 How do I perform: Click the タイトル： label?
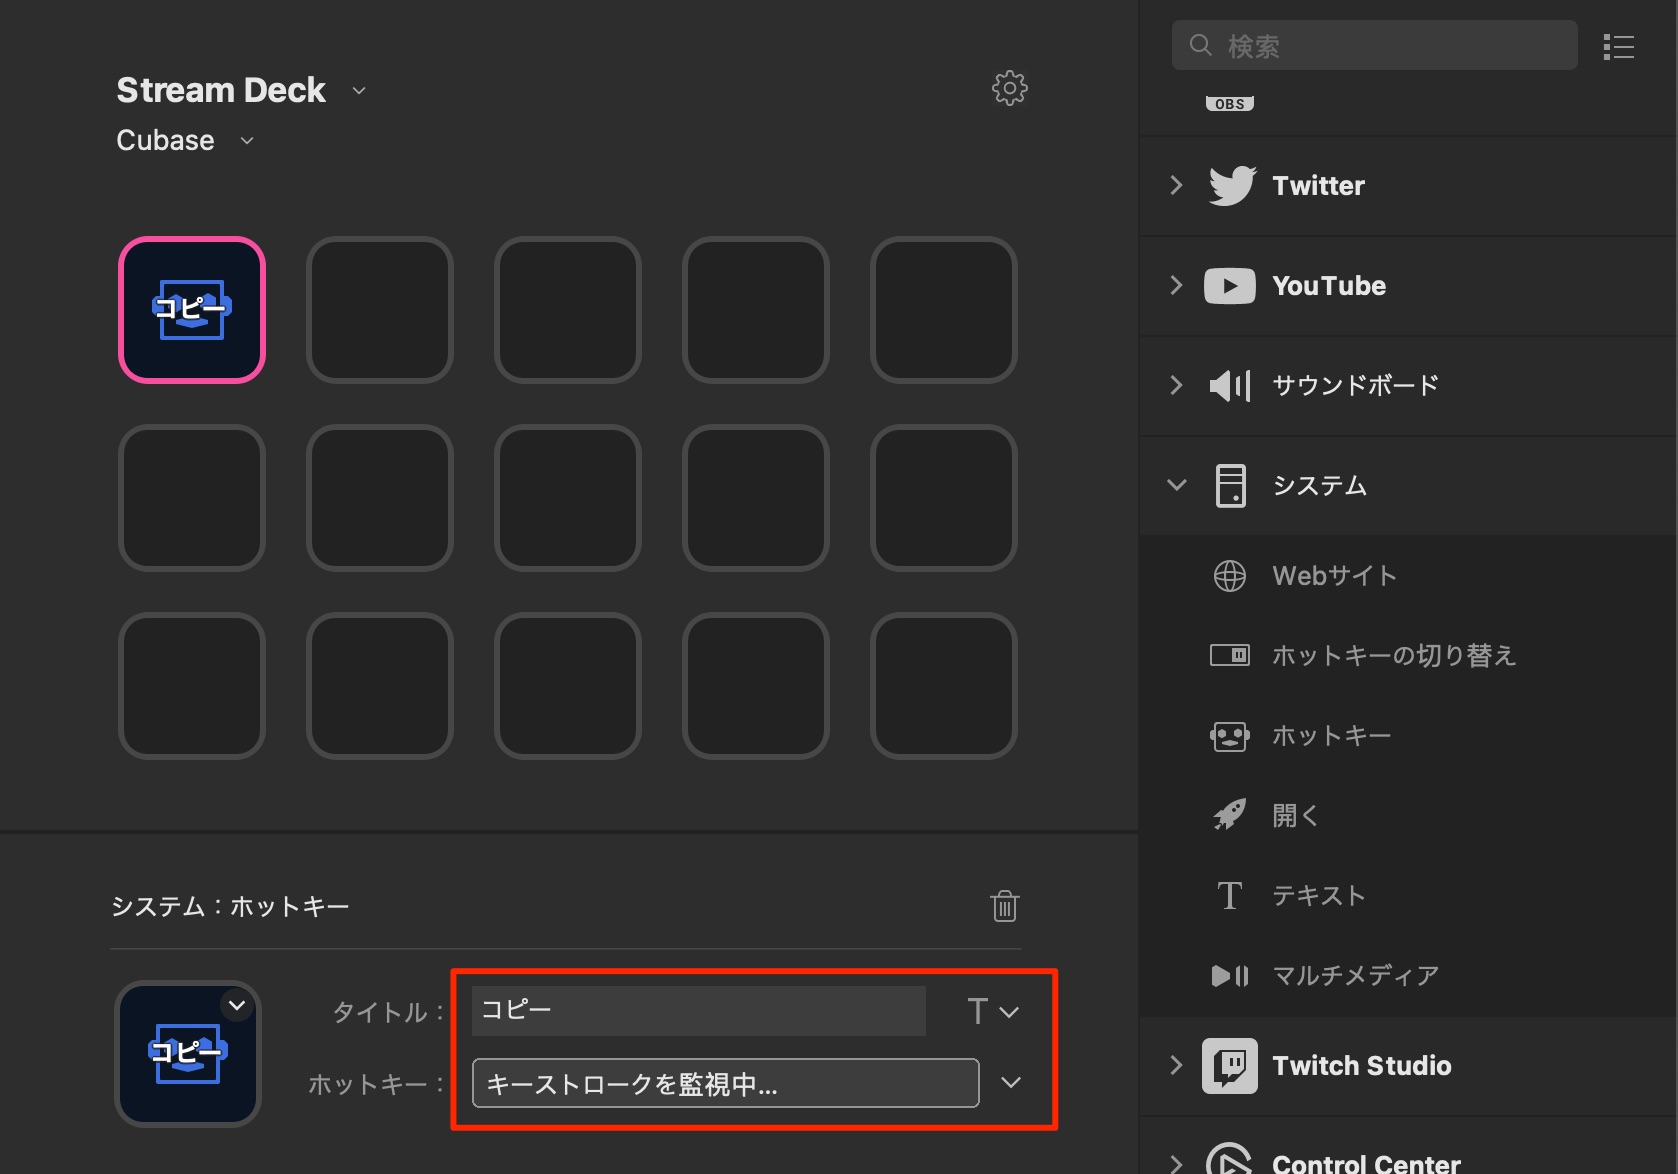tap(388, 1012)
